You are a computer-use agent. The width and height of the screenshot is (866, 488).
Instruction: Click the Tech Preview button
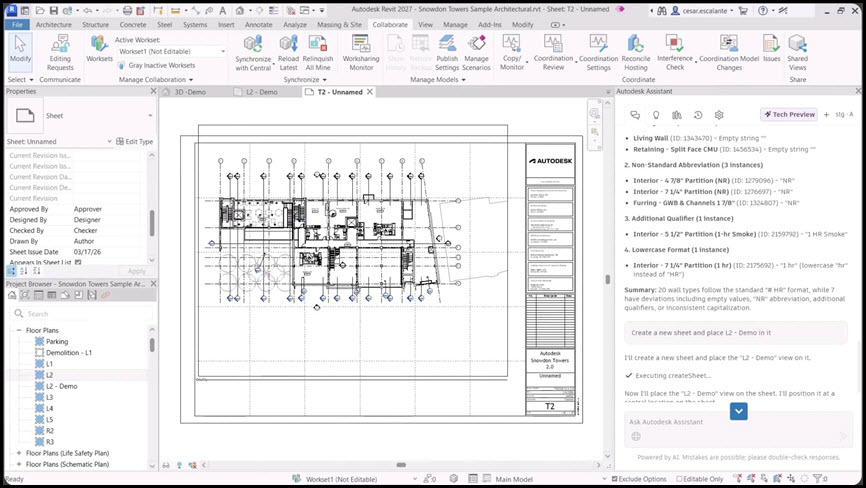[789, 114]
